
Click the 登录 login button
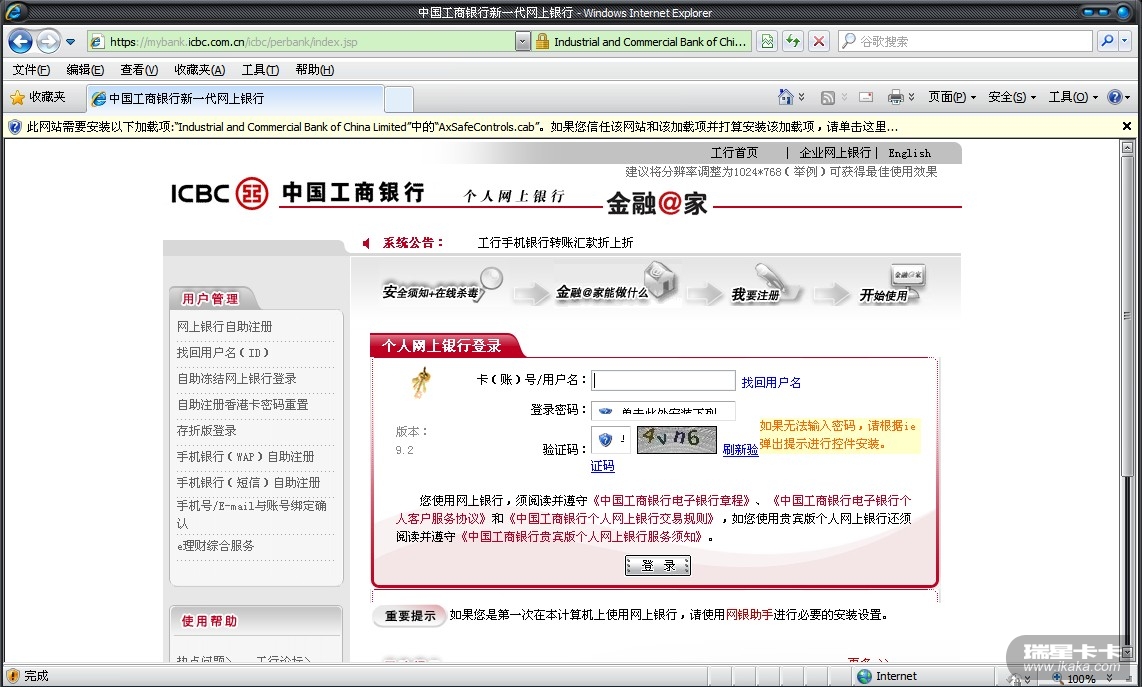coord(658,565)
